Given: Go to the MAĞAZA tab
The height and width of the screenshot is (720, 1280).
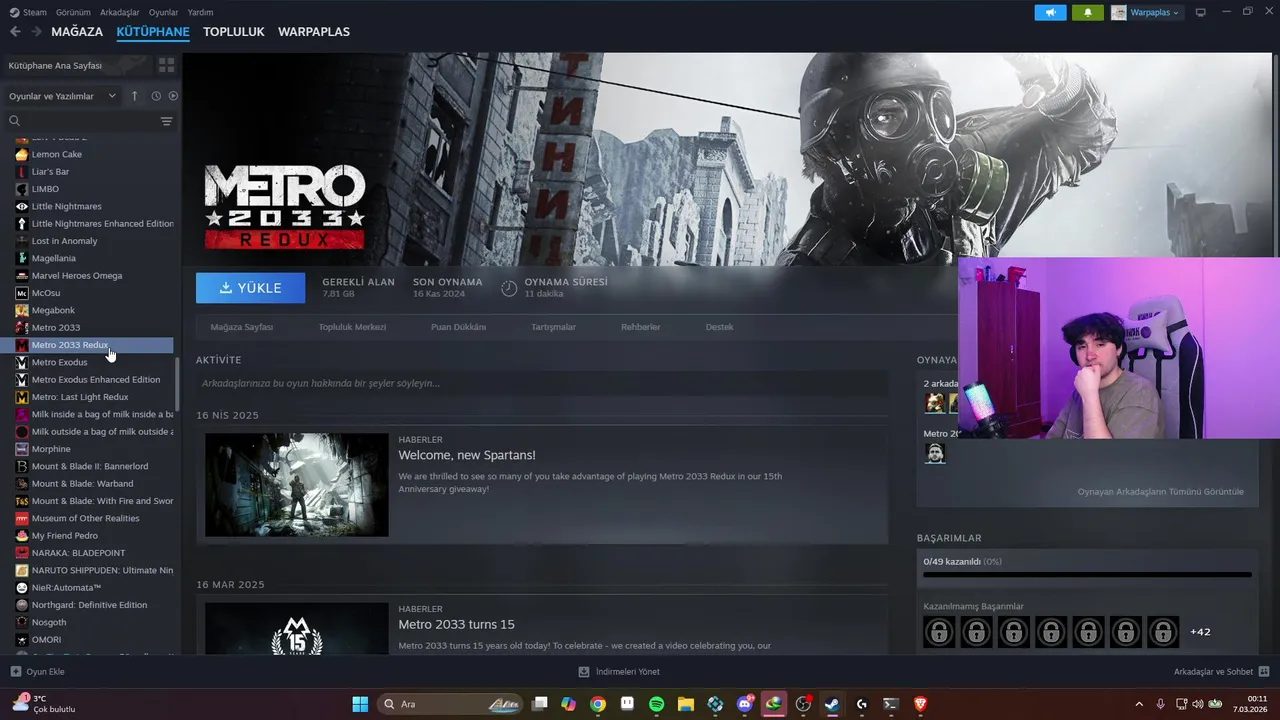Looking at the screenshot, I should tap(77, 32).
